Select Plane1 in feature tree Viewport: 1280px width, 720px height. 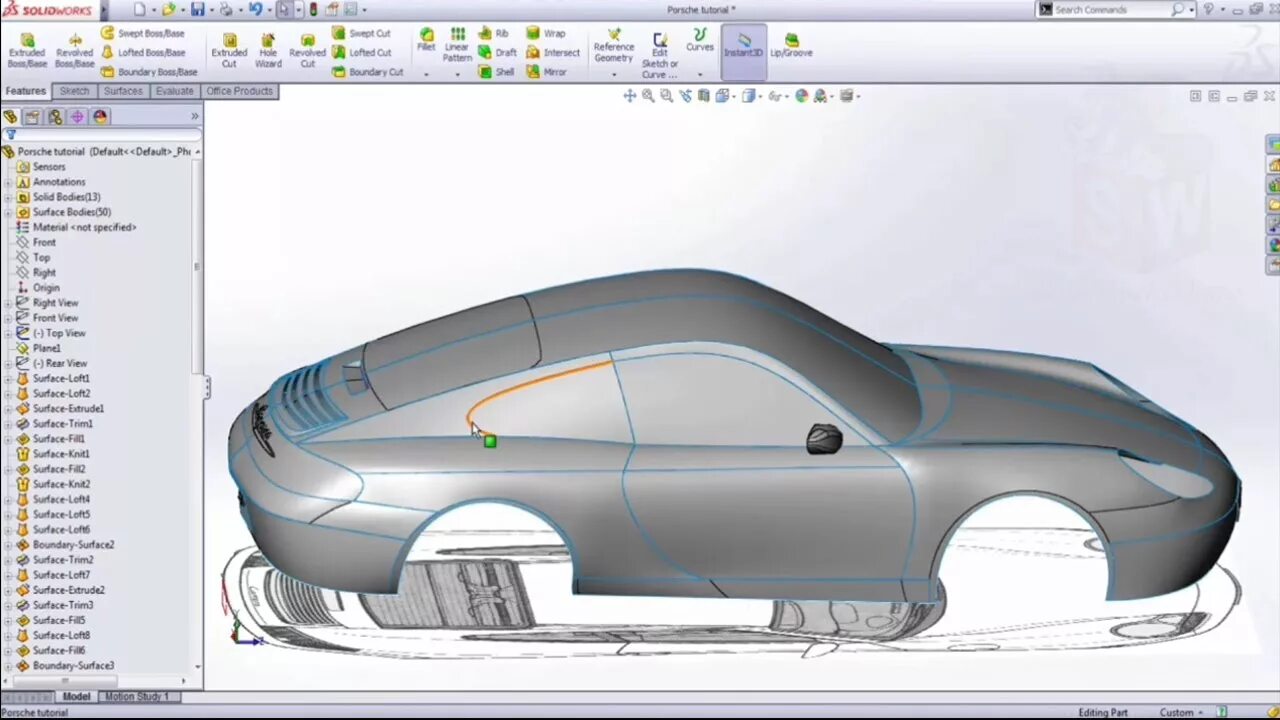pyautogui.click(x=38, y=348)
